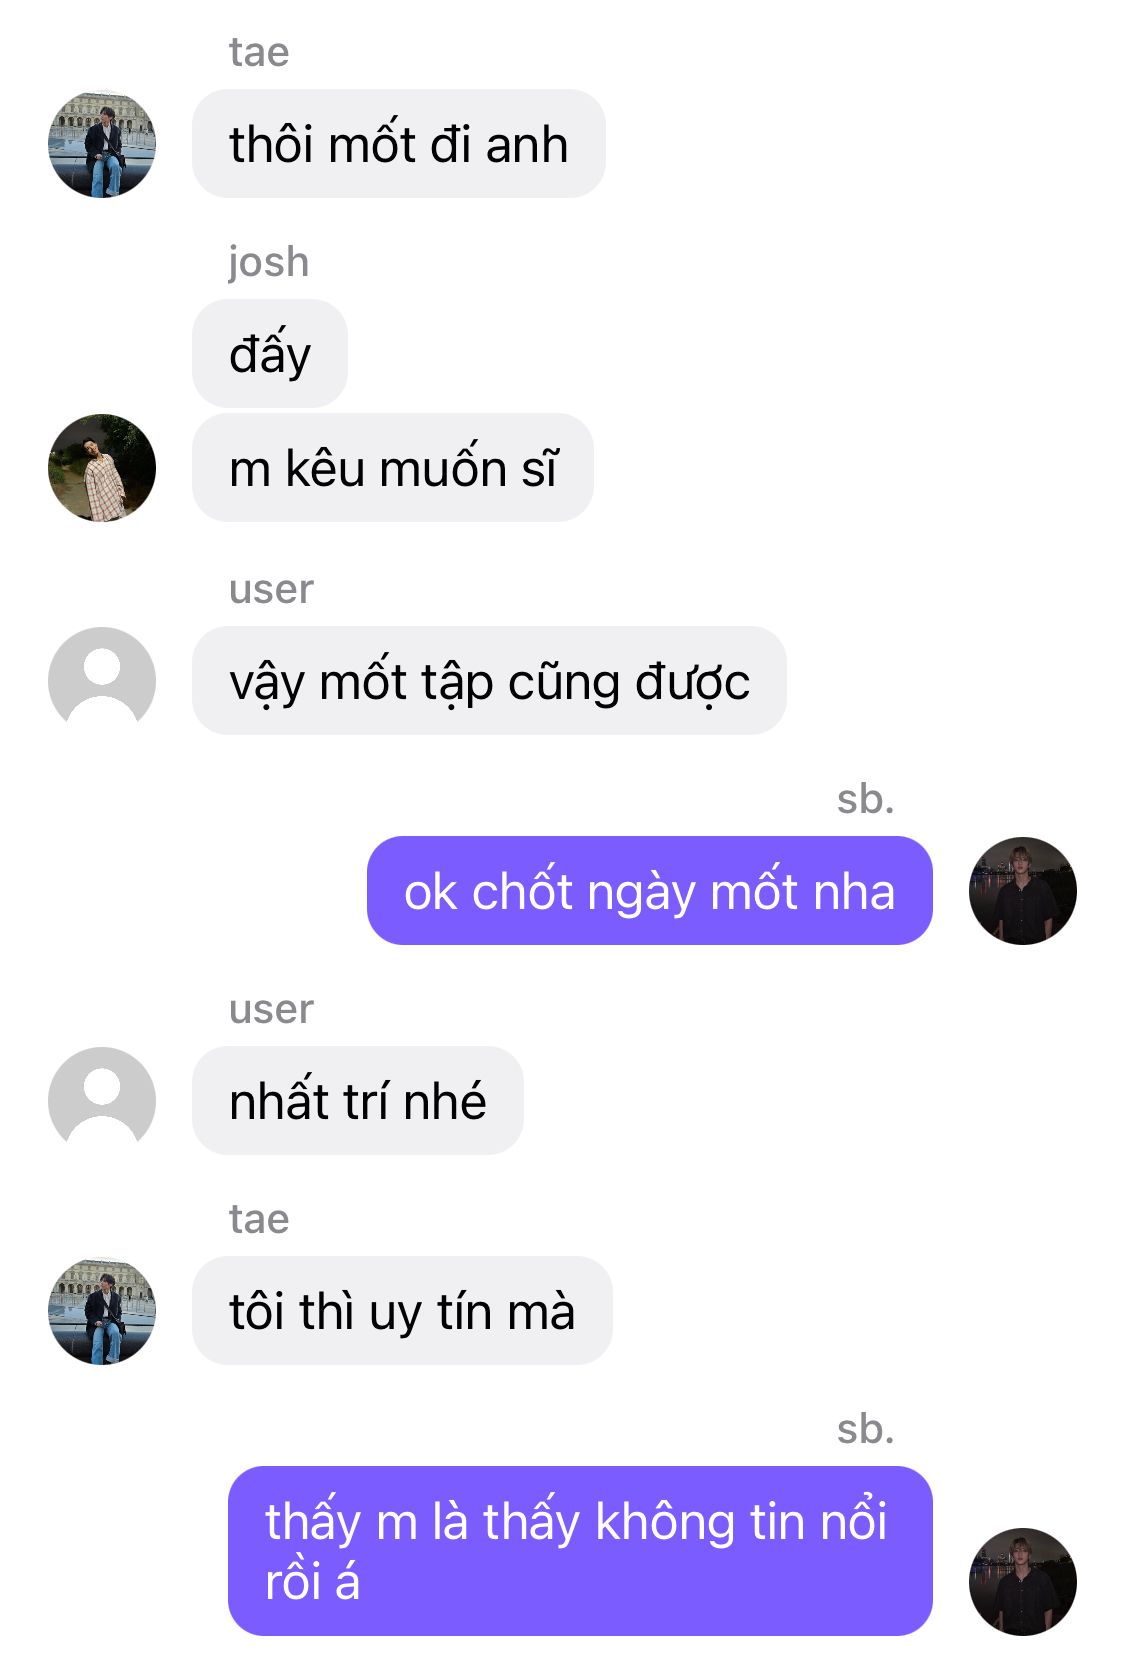The image size is (1125, 1676).
Task: Open default user avatar next to 'nhất trí nhé'
Action: 102,1100
